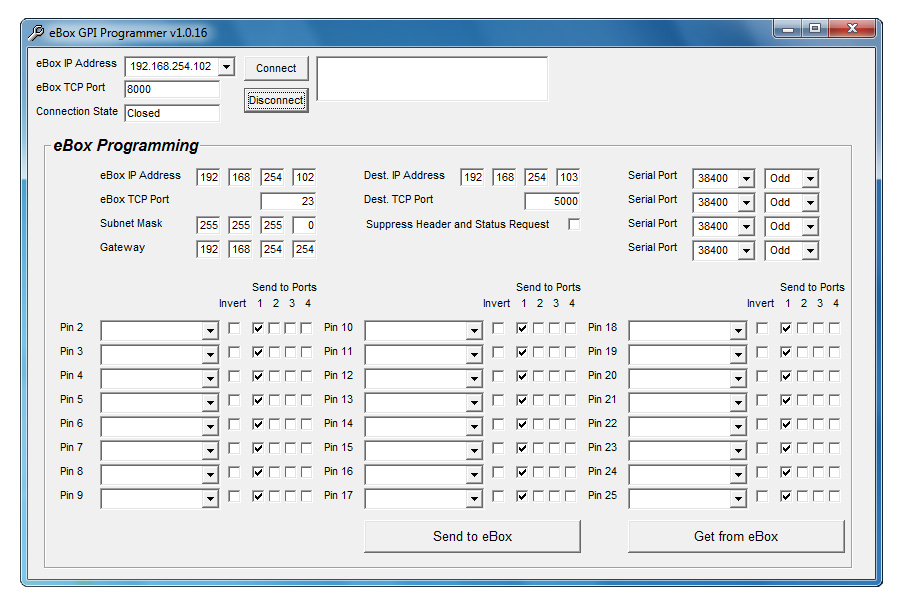911x608 pixels.
Task: Check Pin 3 send to port 2
Action: (x=274, y=352)
